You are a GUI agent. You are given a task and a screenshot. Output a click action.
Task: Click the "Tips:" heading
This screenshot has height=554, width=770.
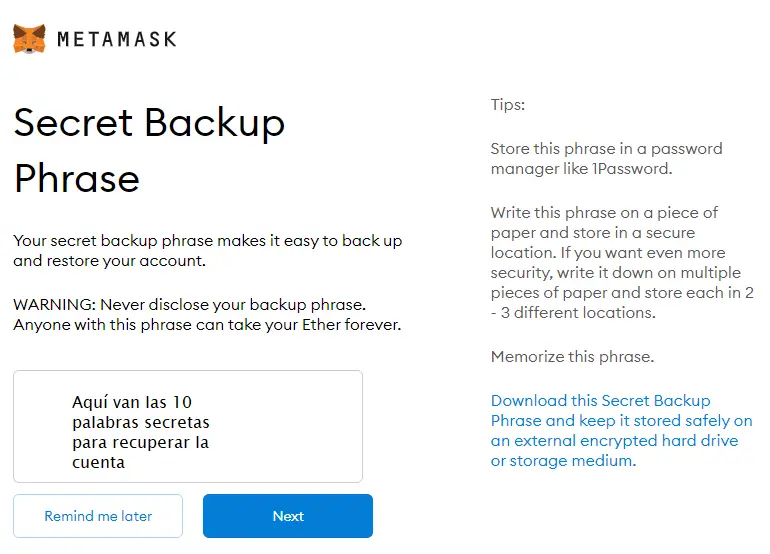tap(507, 105)
